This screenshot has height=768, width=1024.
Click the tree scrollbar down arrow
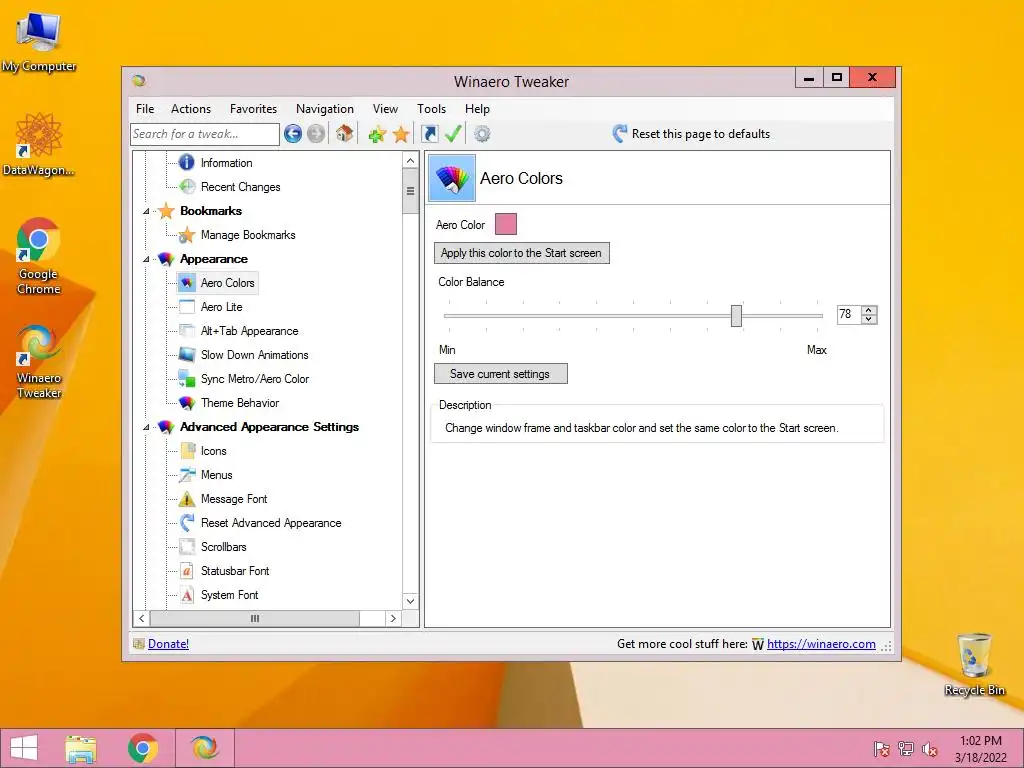click(410, 601)
